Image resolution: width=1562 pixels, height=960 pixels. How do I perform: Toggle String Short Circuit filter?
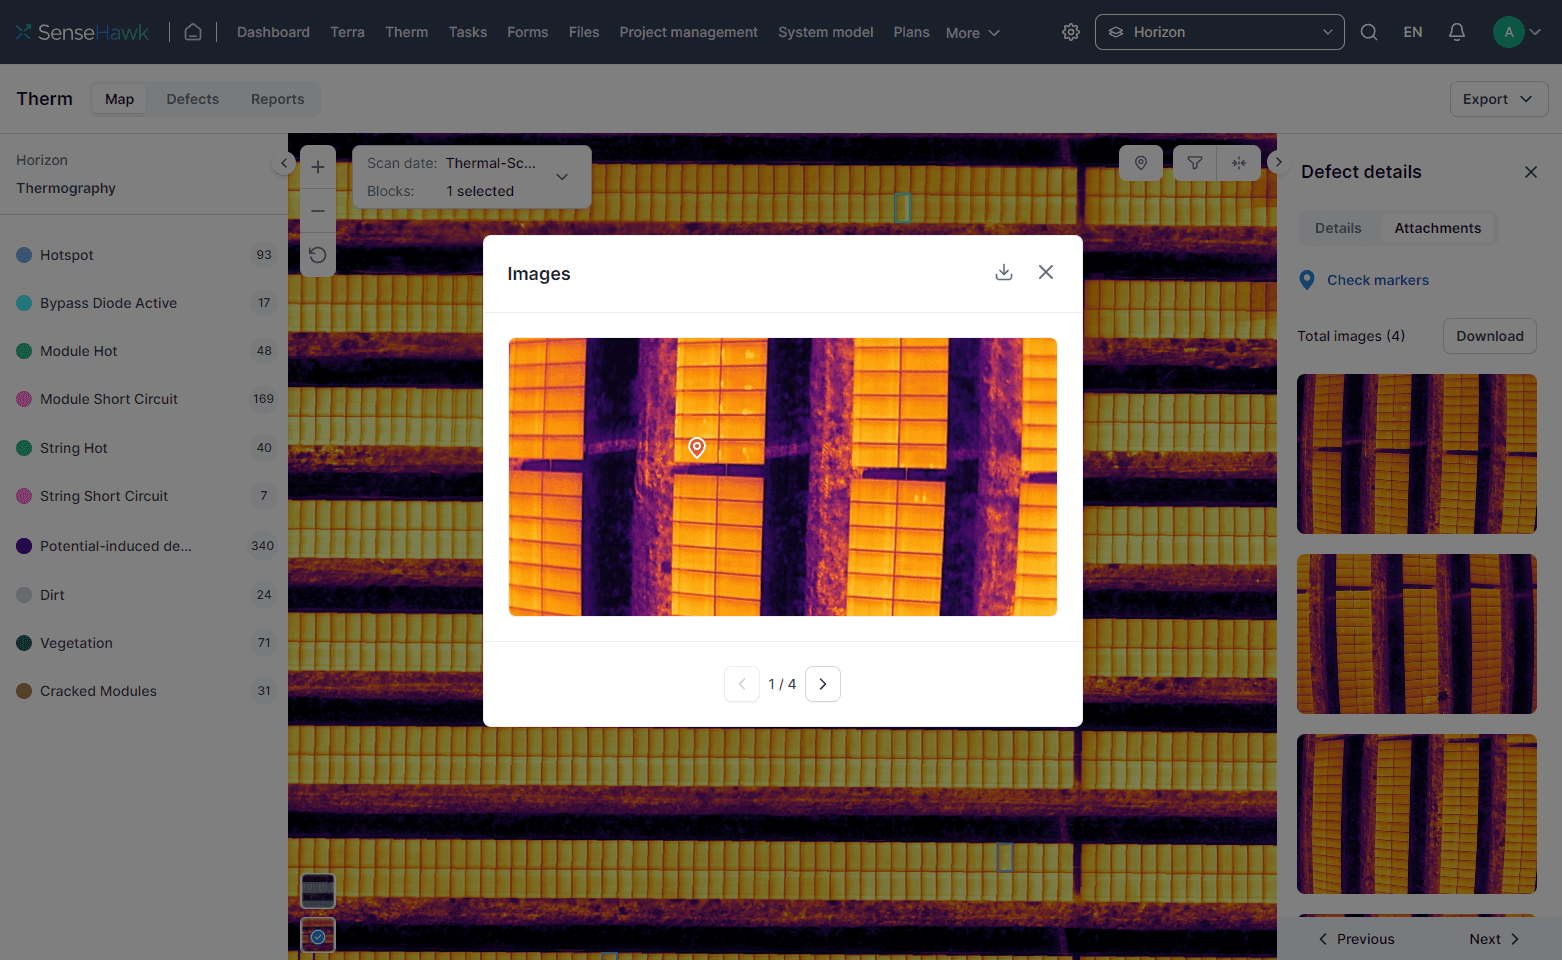click(x=144, y=496)
